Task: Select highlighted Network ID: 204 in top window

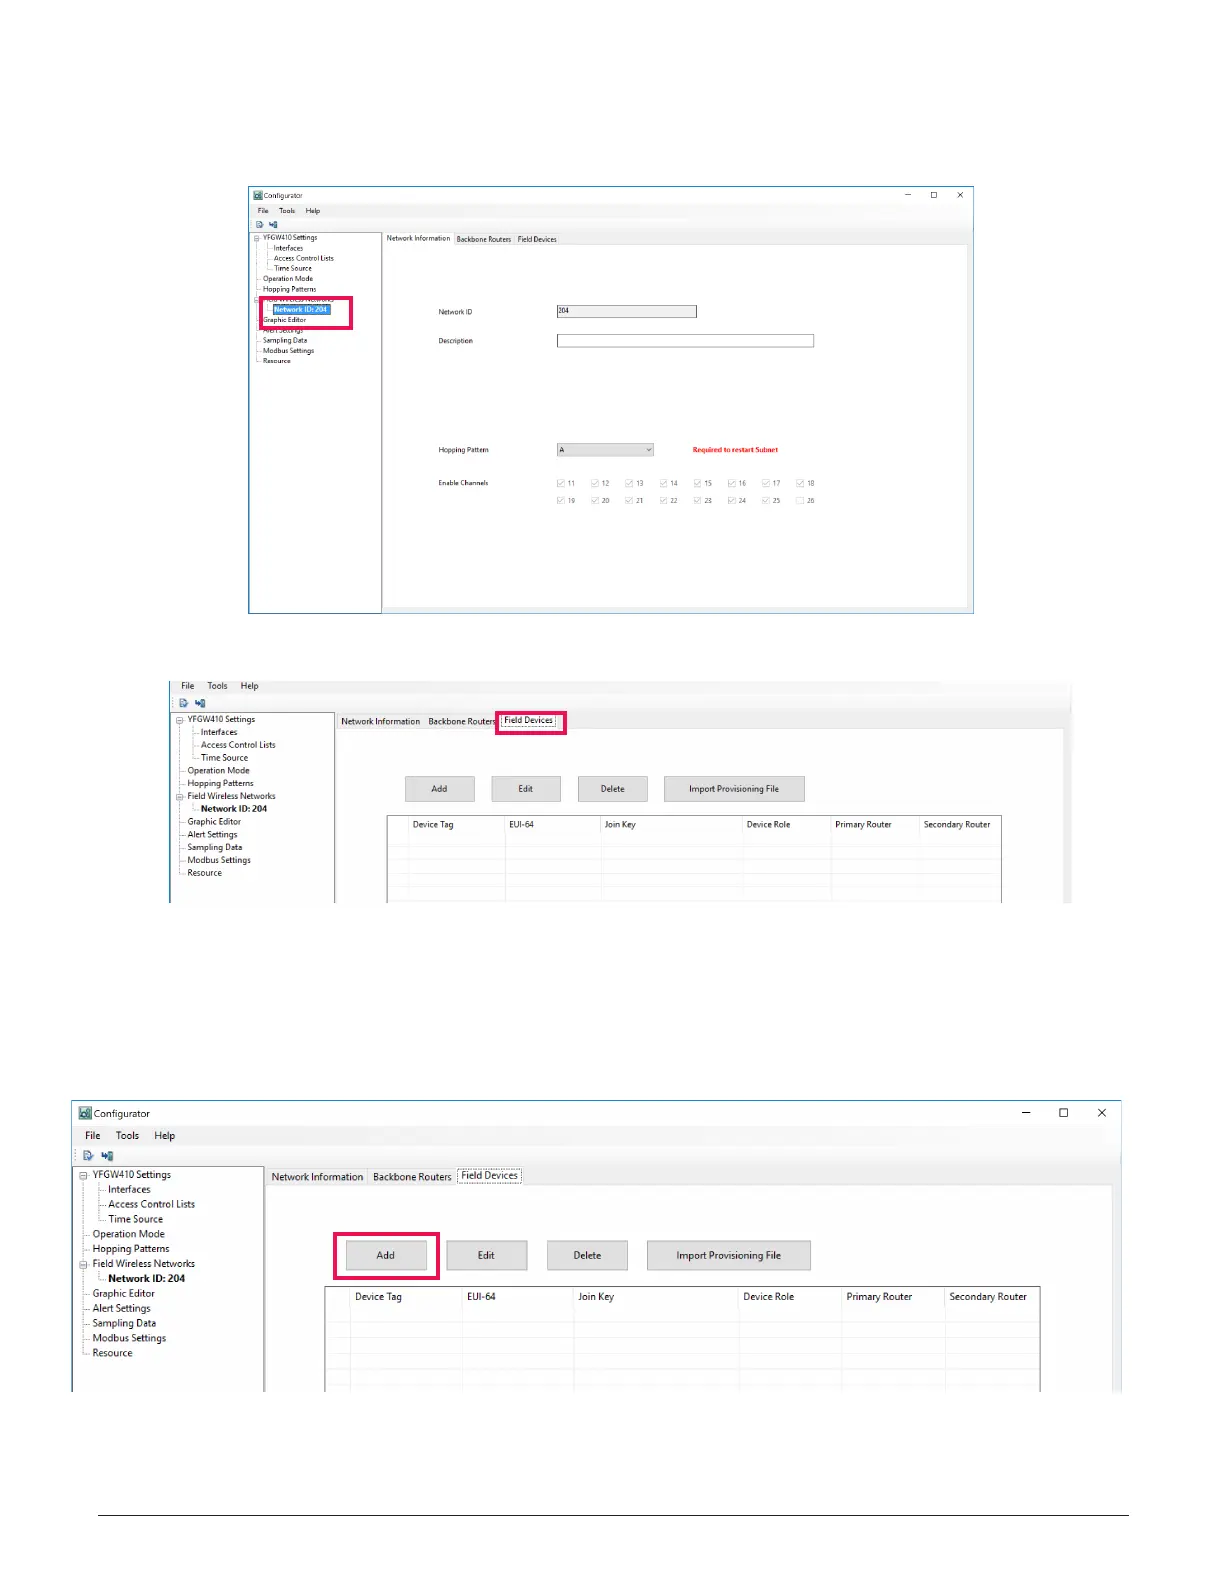Action: pos(301,310)
